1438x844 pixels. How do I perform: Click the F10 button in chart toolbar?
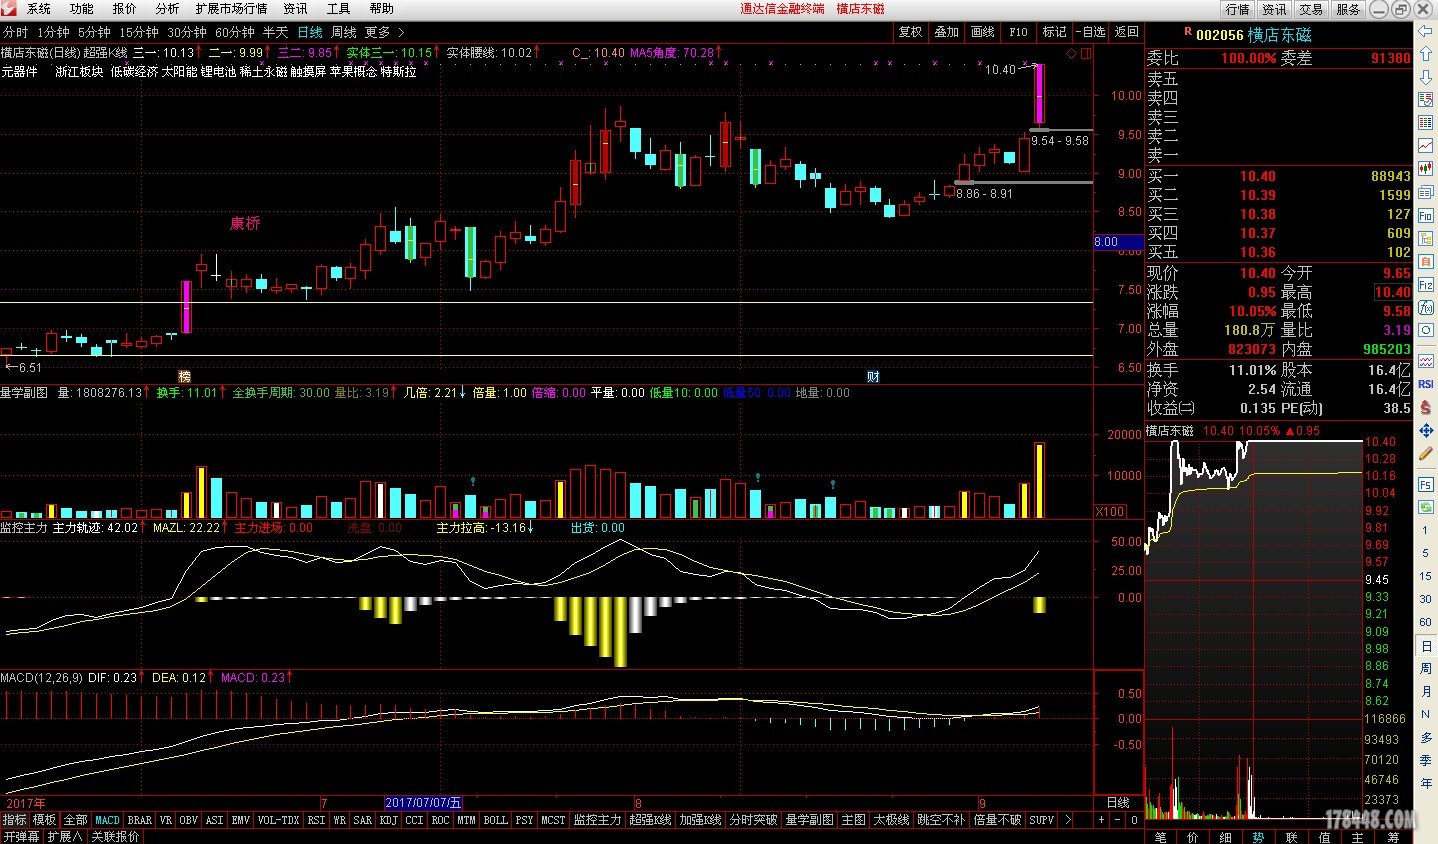[x=1019, y=32]
